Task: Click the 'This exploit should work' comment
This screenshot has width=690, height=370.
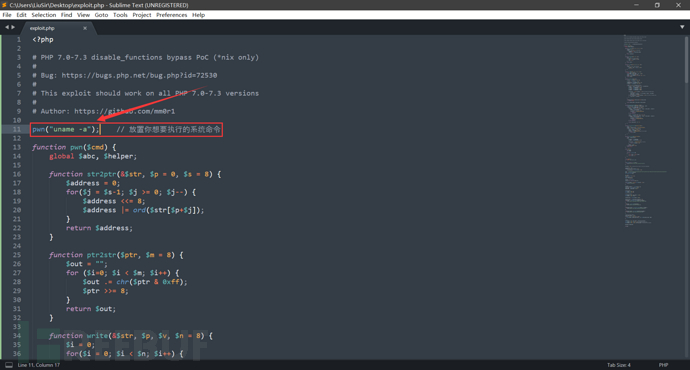Action: [146, 94]
